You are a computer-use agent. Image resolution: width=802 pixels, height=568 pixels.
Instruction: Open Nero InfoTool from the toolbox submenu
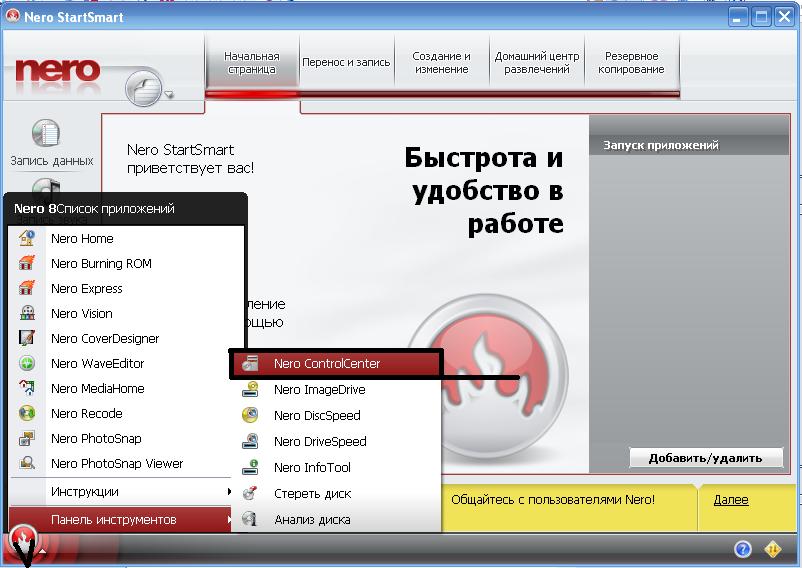click(x=312, y=468)
